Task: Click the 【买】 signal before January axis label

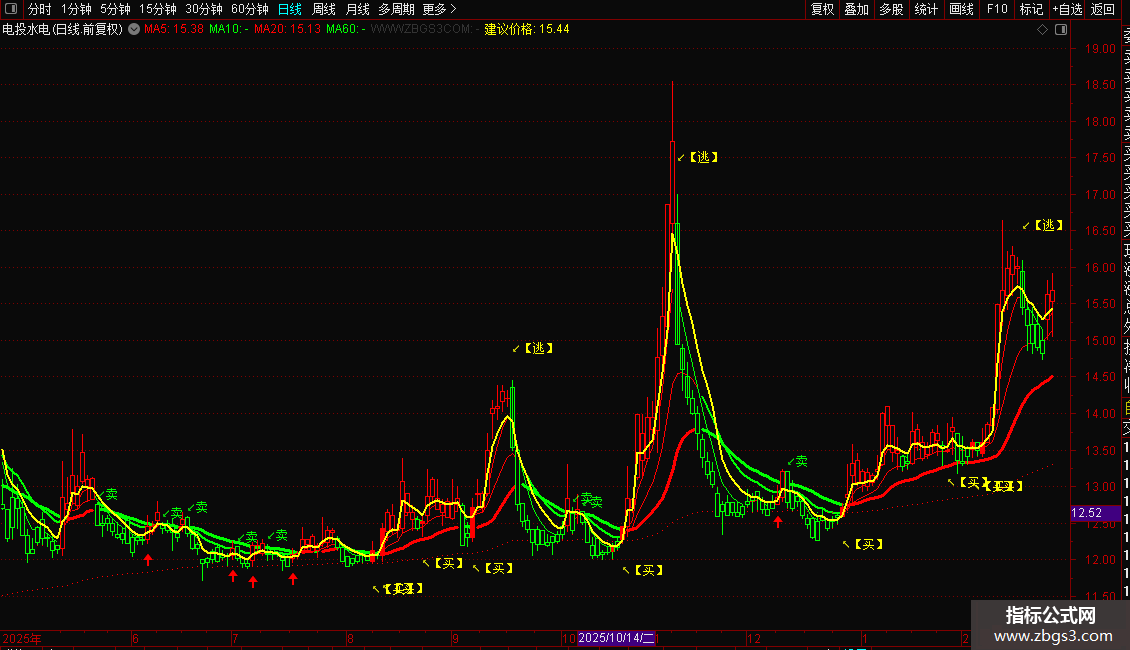Action: point(868,544)
